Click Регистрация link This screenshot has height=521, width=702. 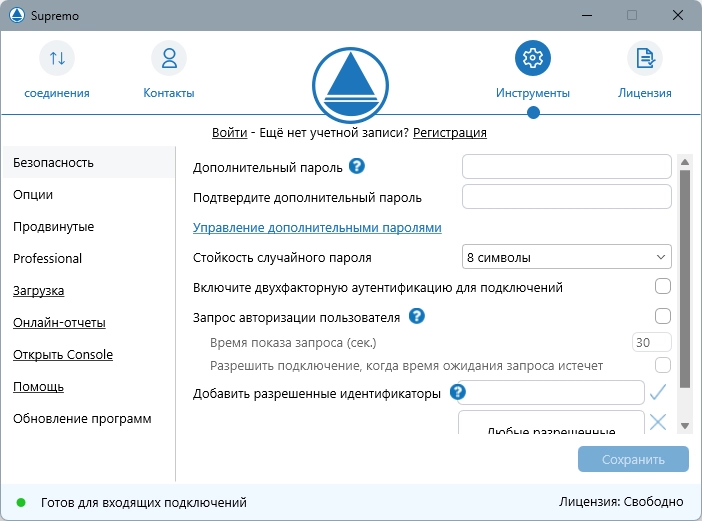pos(449,132)
